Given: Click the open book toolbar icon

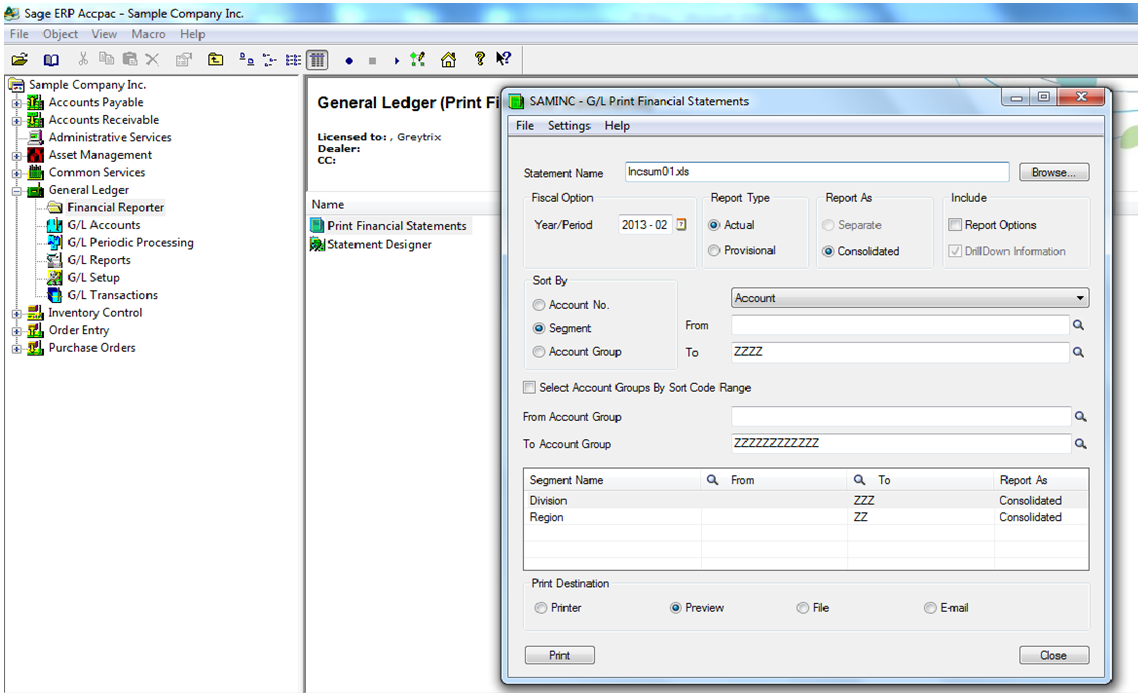Looking at the screenshot, I should click(51, 60).
